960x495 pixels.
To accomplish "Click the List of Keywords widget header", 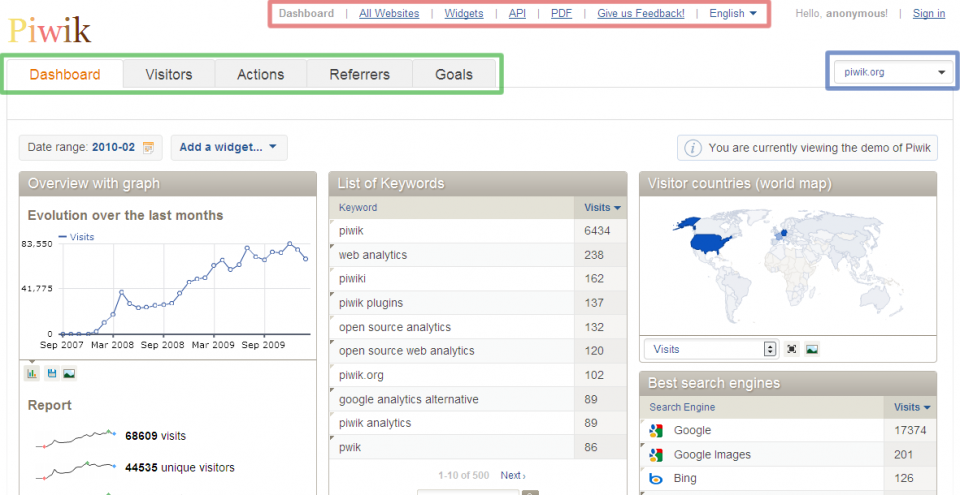I will coord(478,183).
